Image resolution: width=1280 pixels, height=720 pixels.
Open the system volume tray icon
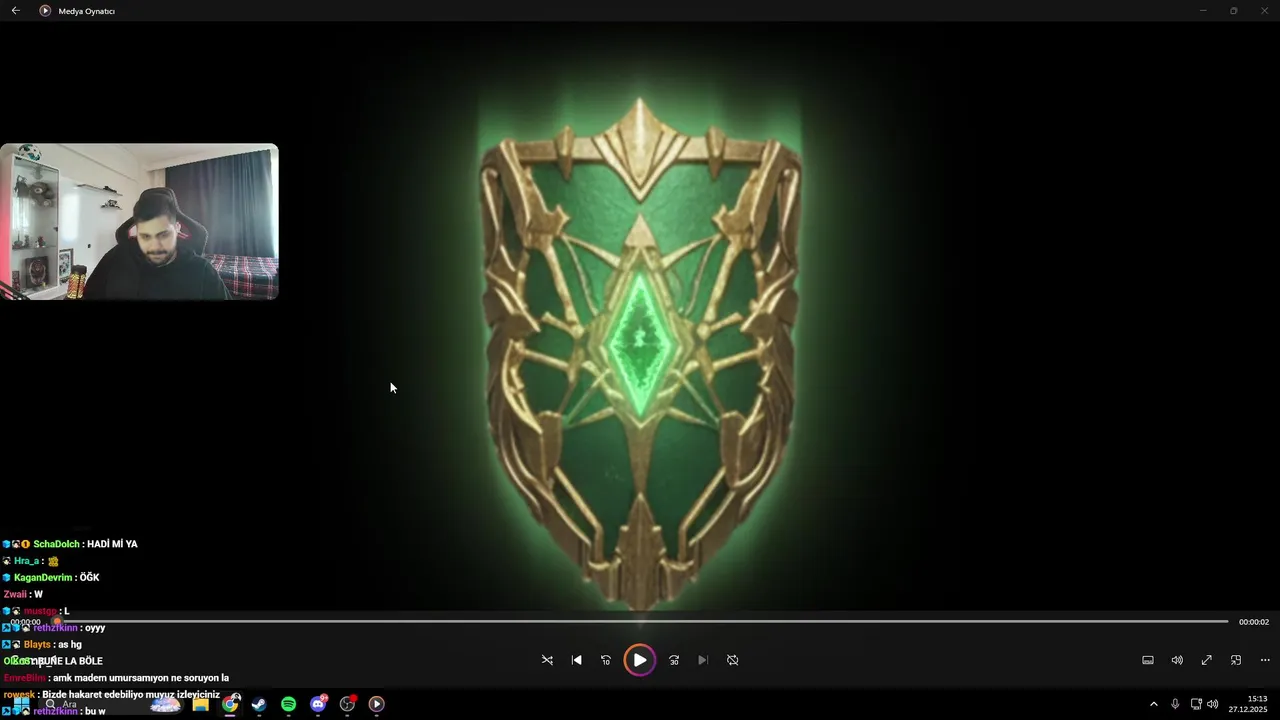click(1213, 704)
